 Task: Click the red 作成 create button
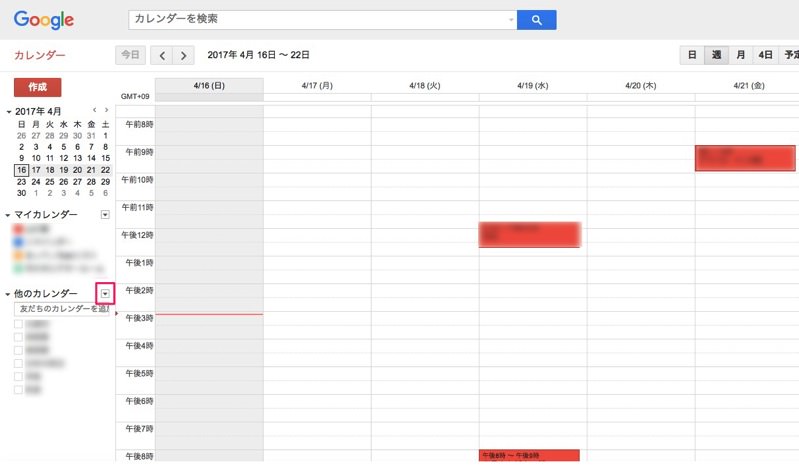click(38, 87)
